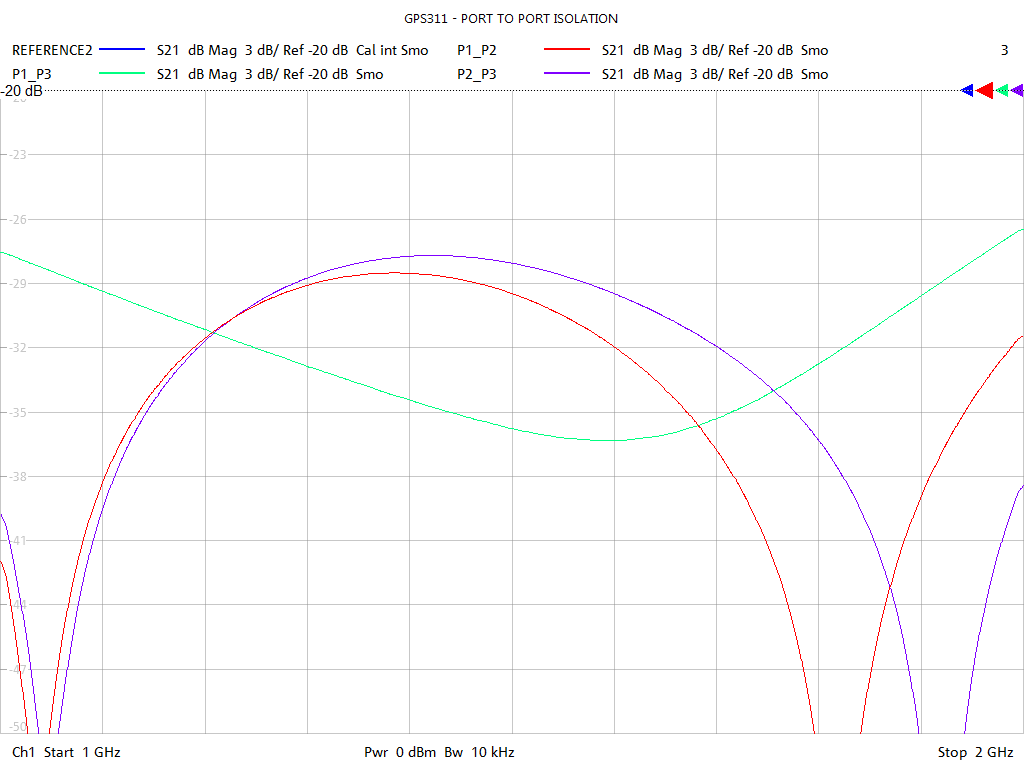This screenshot has height=768, width=1024.
Task: Click P2_P3 trace S21 dB Mag settings text
Action: click(715, 74)
